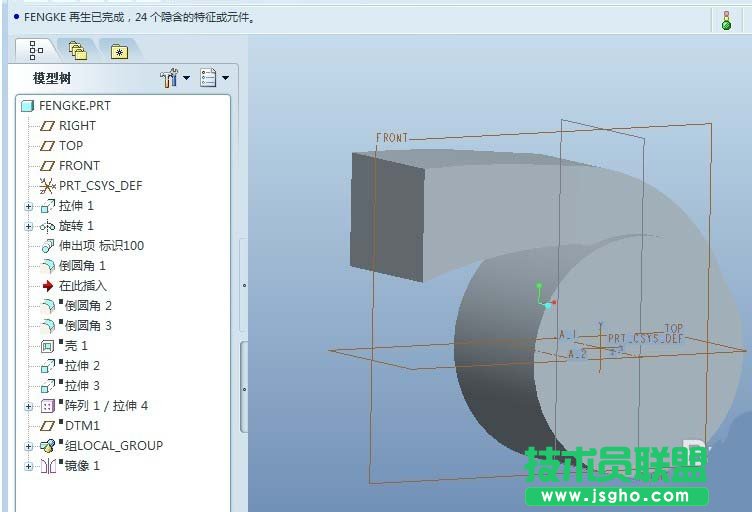752x512 pixels.
Task: Click the 拉伸 1 extrude icon
Action: point(47,207)
